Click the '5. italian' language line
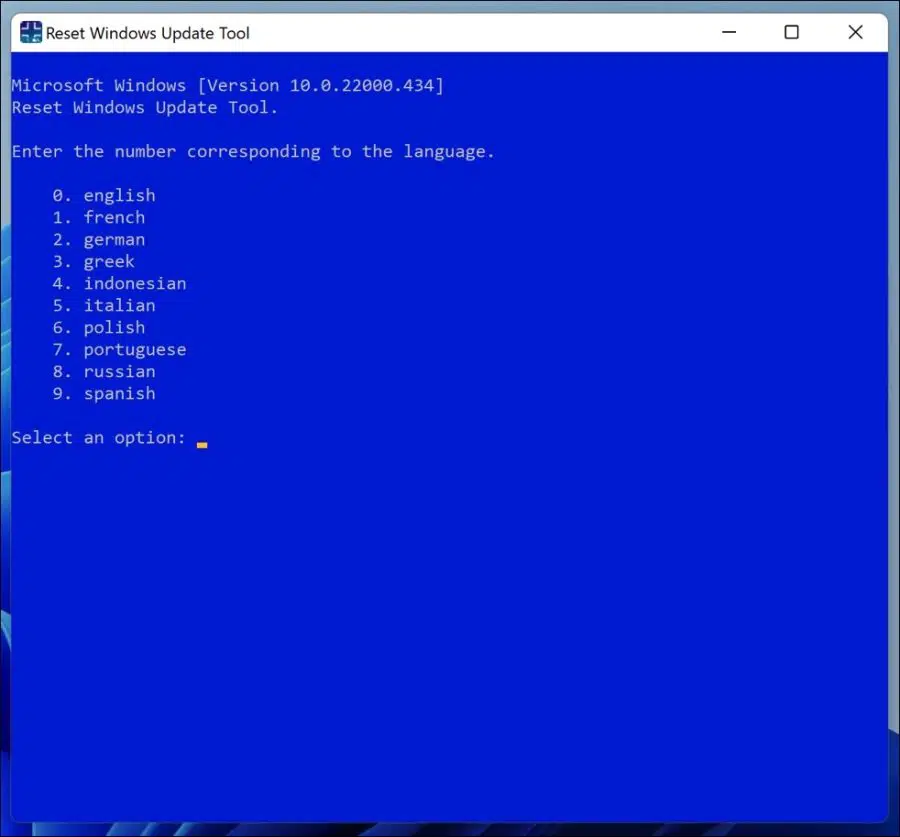The height and width of the screenshot is (837, 900). click(x=104, y=305)
